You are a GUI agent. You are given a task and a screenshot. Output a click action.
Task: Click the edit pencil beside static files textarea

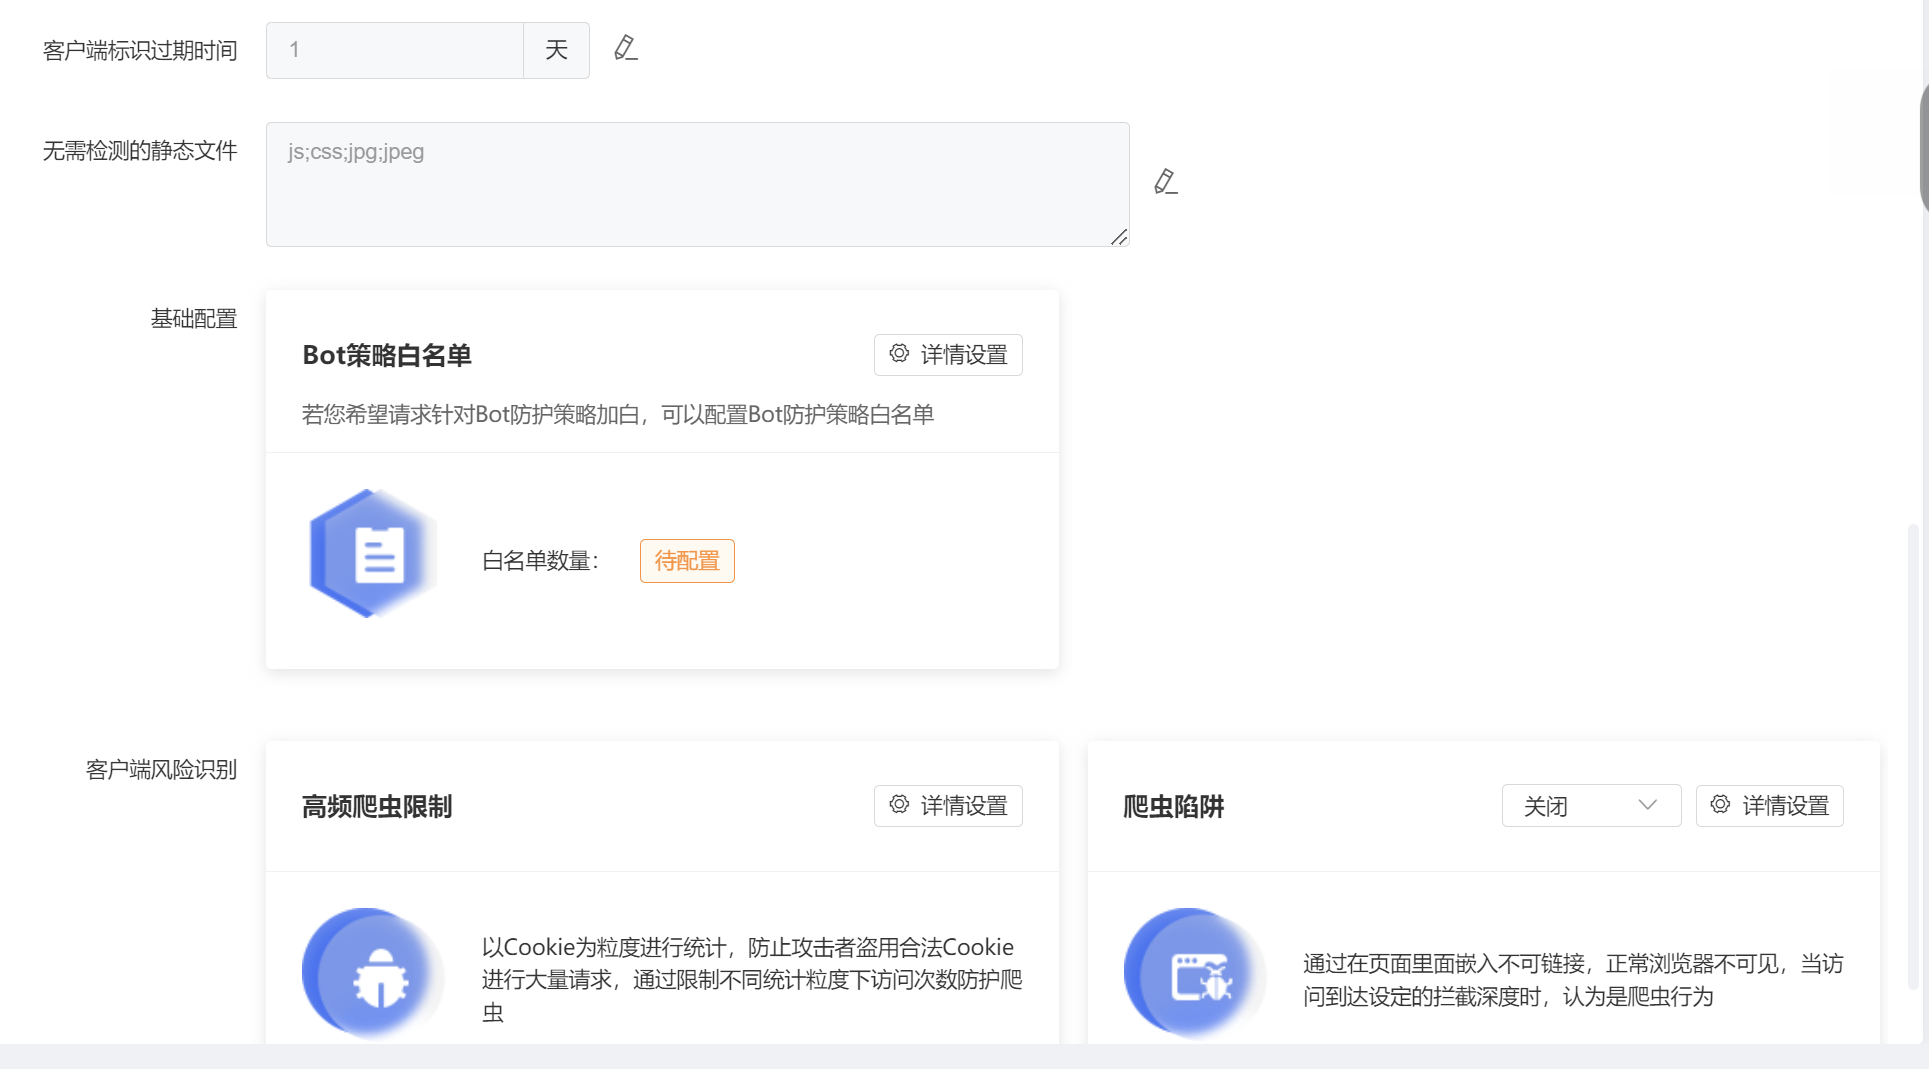point(1165,182)
